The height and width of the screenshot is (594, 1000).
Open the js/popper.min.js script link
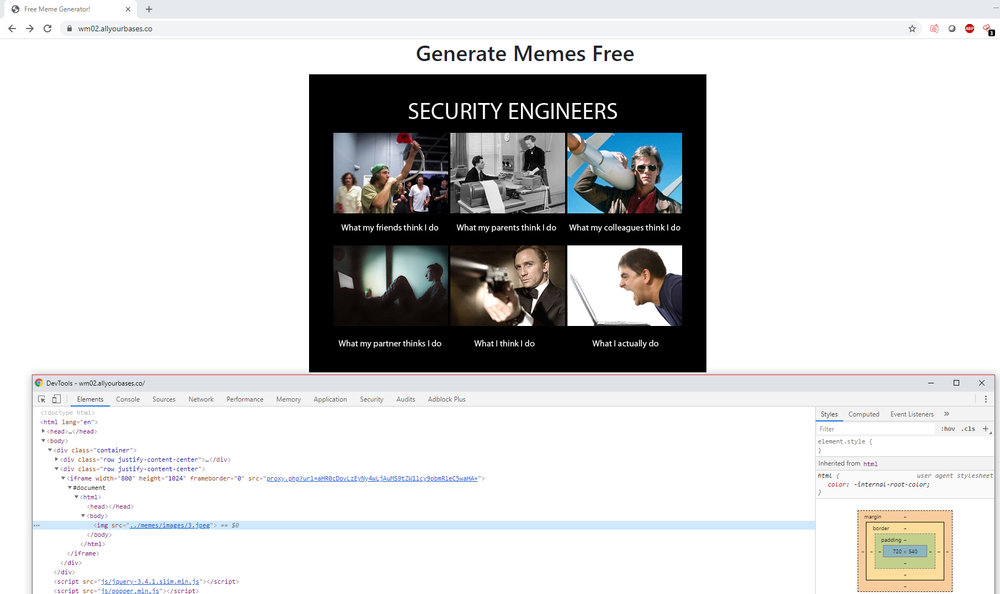130,591
